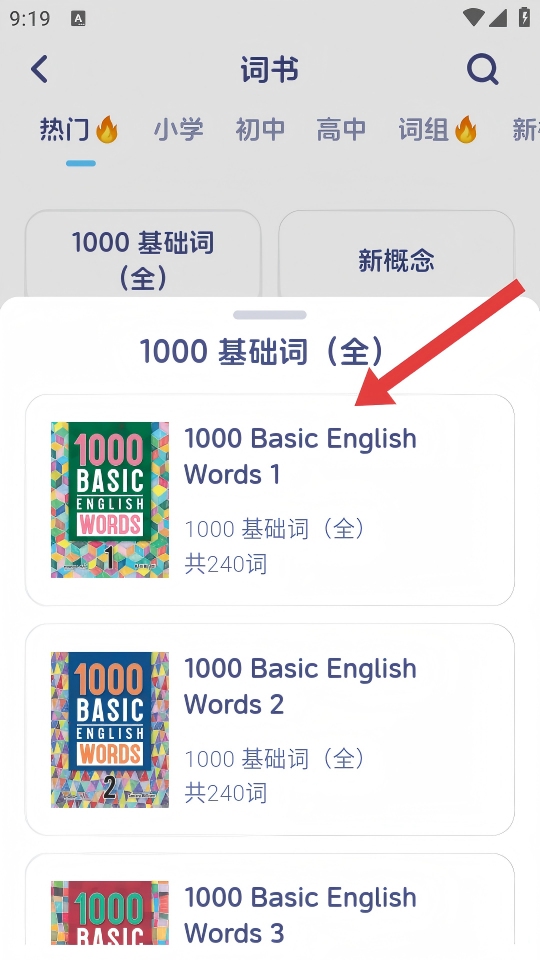Tap the flame icon beside 词组

[x=465, y=130]
